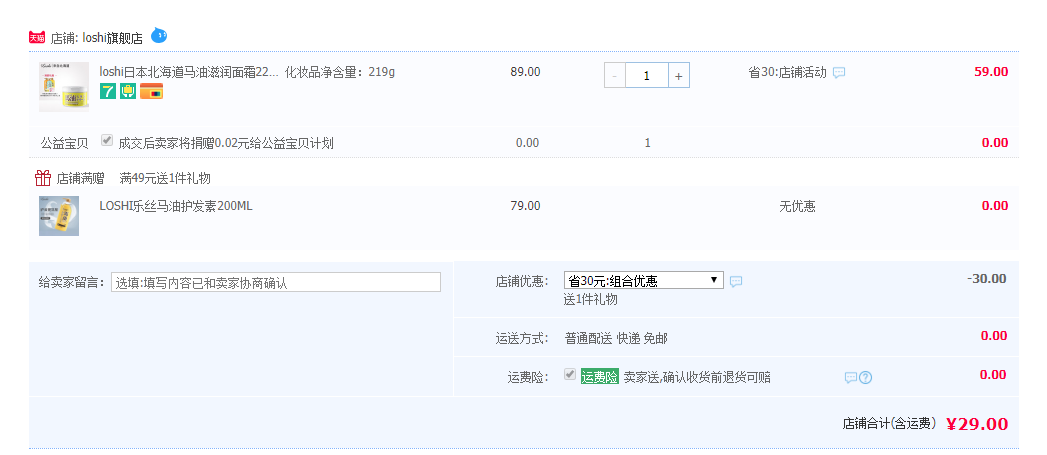Open the LOSHI乐丝马油护发素200ML gift link
Viewport: 1047px width, 455px height.
(176, 206)
